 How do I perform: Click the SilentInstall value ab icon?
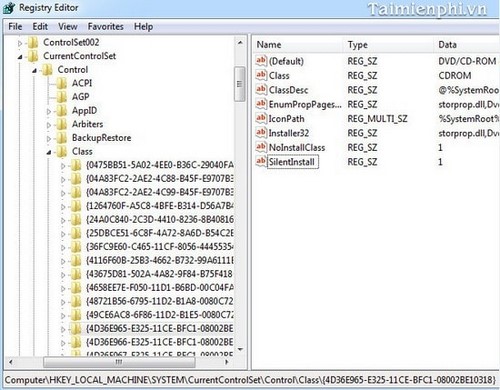click(261, 162)
